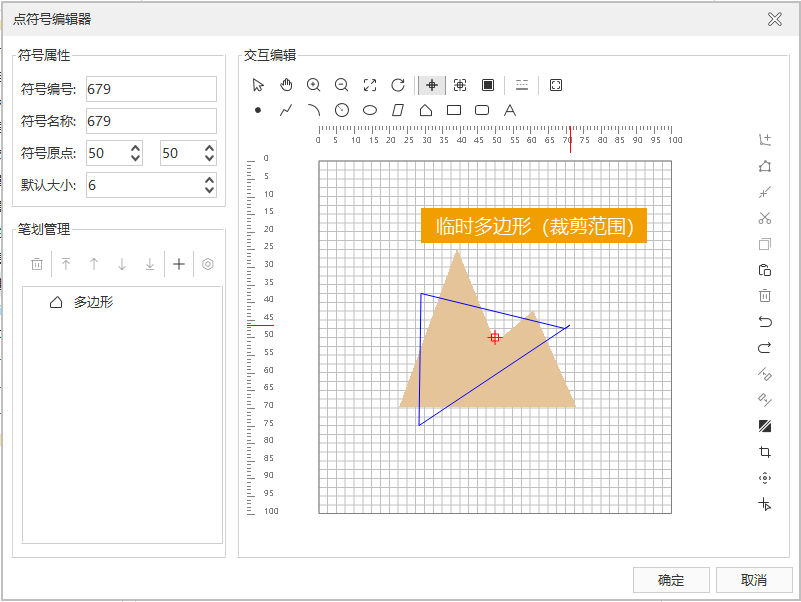Toggle the crosshair origin display button
This screenshot has height=602, width=801.
432,85
